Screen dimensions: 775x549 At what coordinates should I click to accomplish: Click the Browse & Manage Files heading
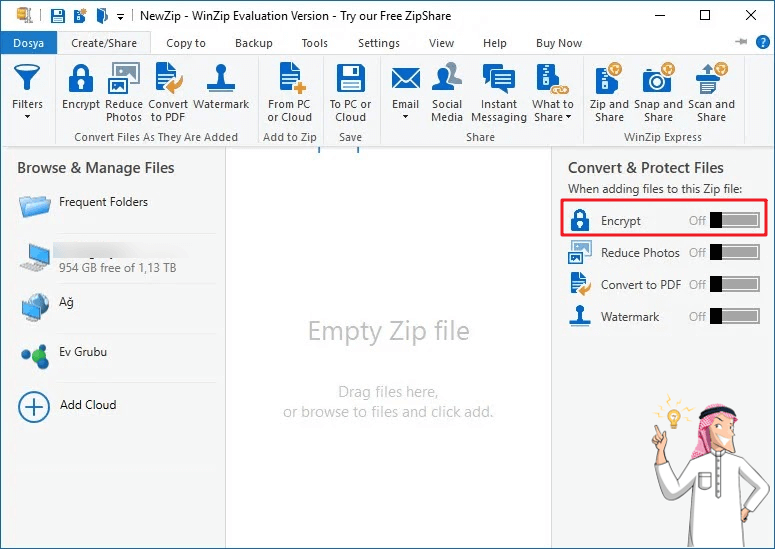[96, 168]
